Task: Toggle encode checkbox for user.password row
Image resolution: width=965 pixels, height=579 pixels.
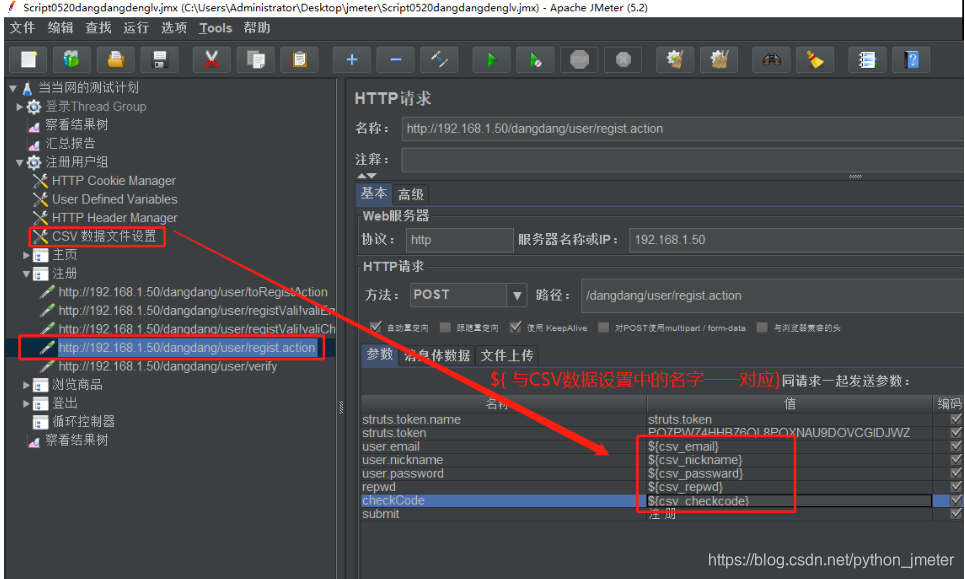Action: click(x=956, y=473)
